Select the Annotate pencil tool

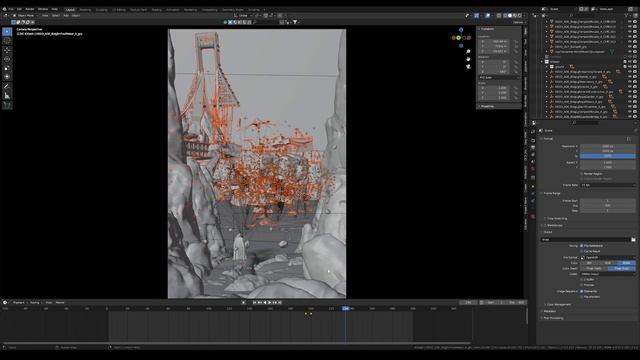[7, 87]
